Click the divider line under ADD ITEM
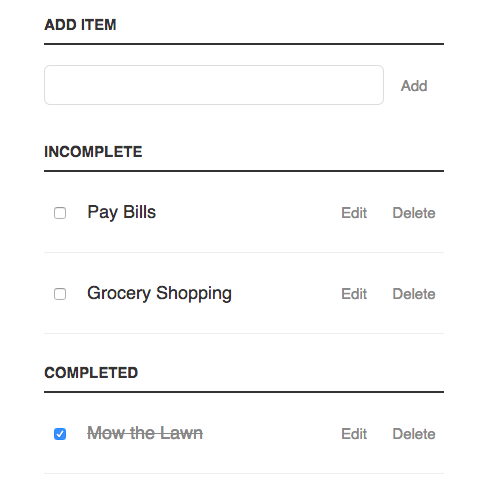 (x=244, y=44)
